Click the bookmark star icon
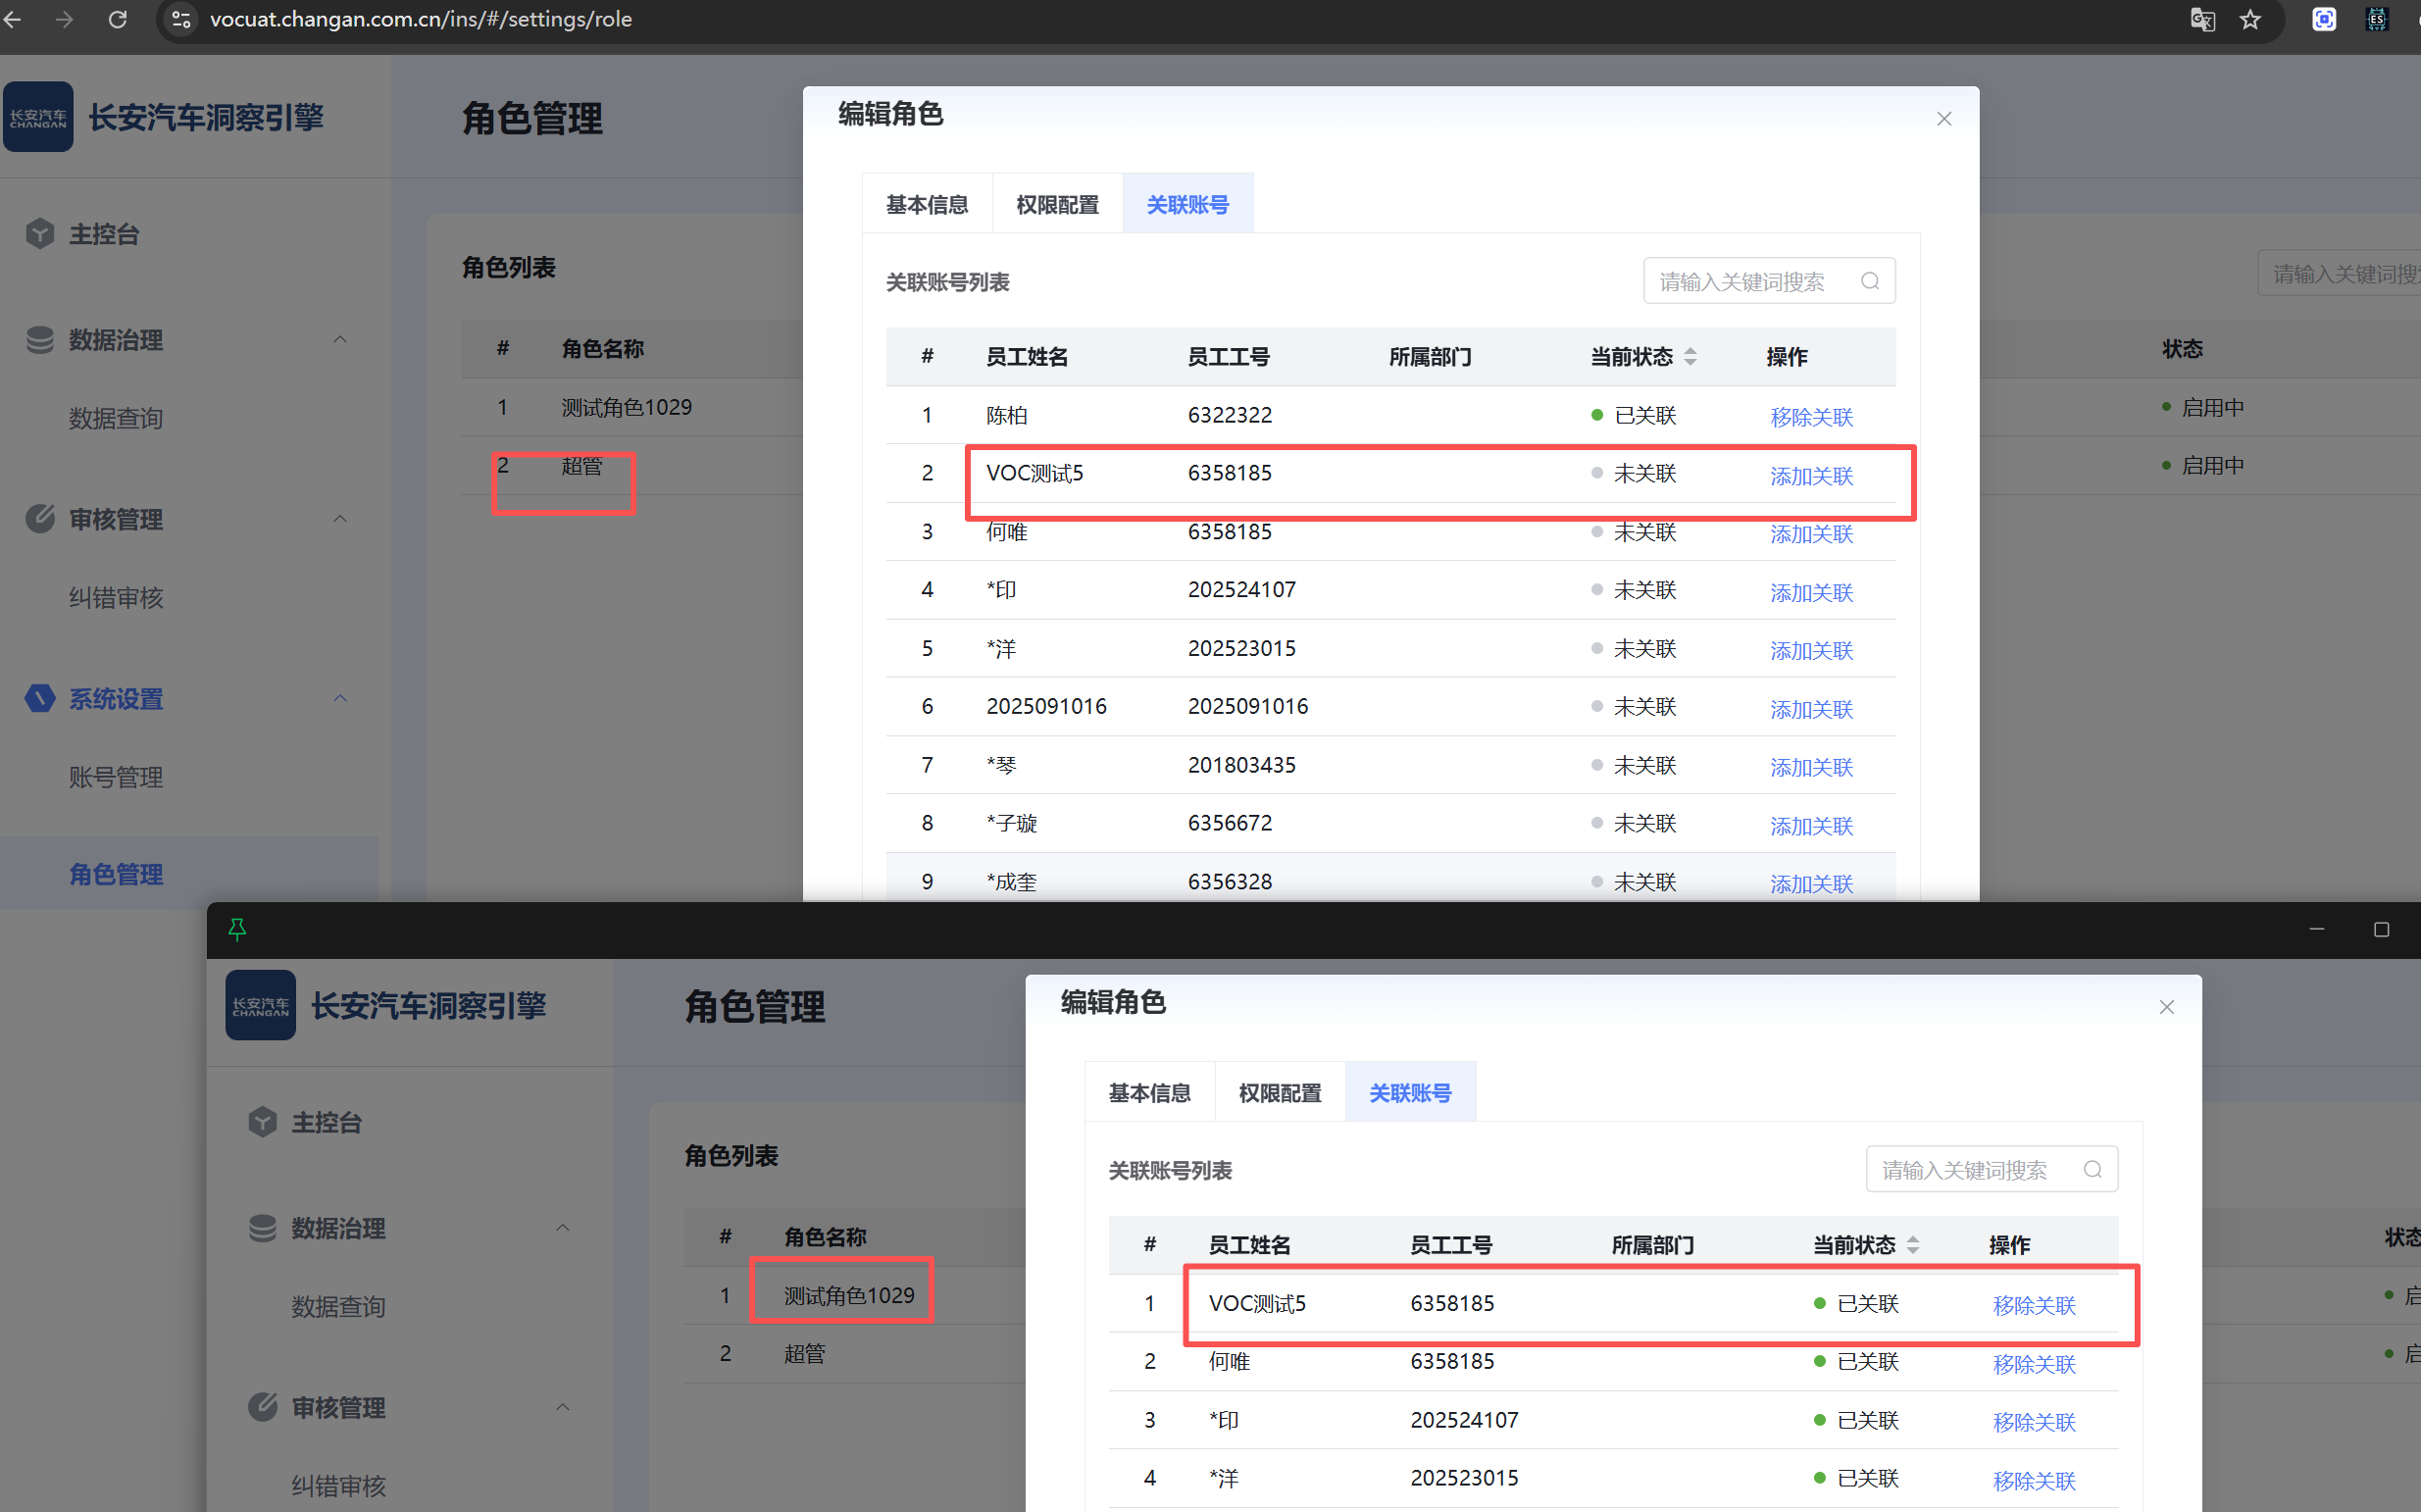The height and width of the screenshot is (1512, 2421). (x=2249, y=19)
